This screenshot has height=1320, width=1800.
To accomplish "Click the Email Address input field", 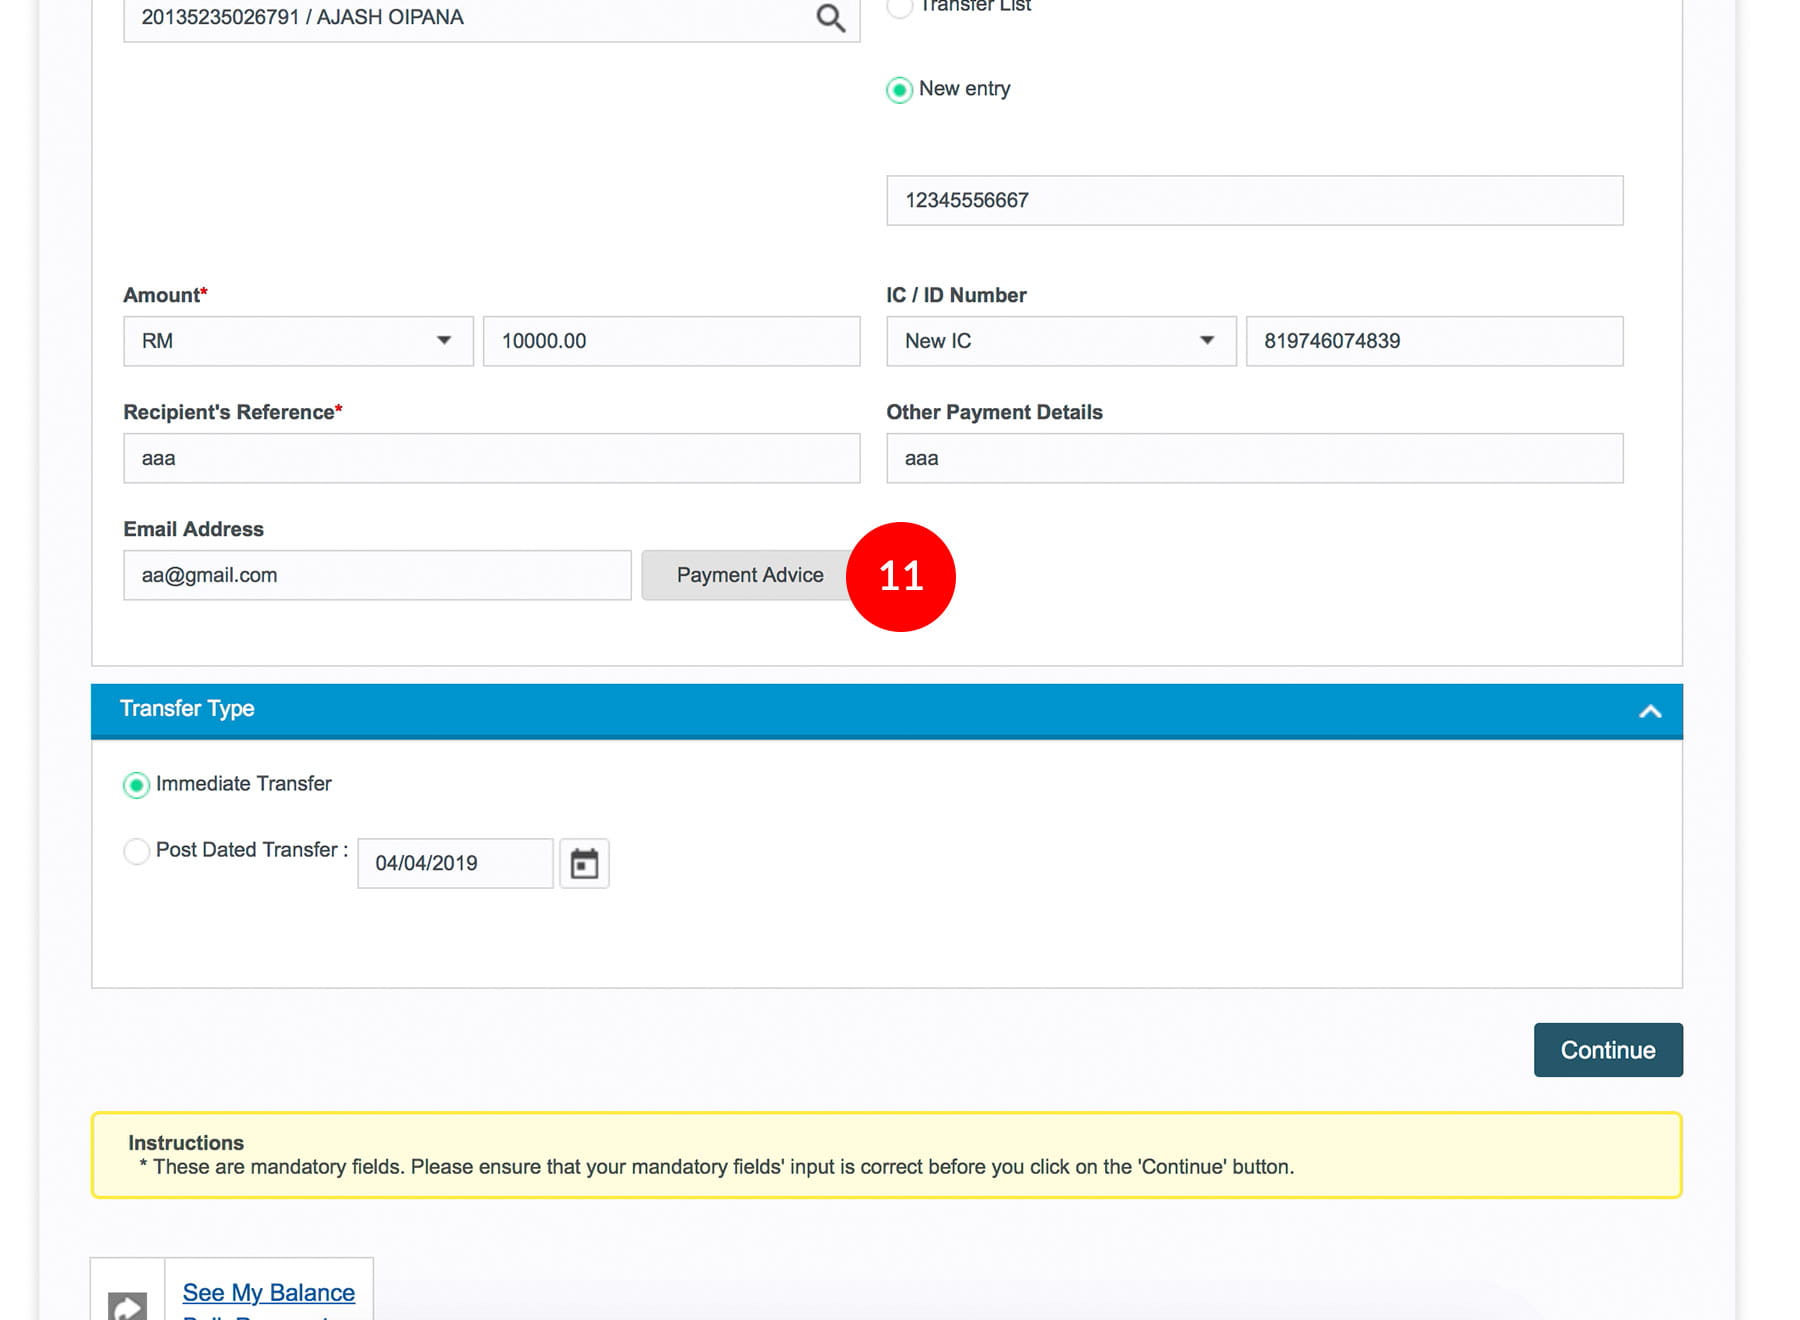I will 377,575.
